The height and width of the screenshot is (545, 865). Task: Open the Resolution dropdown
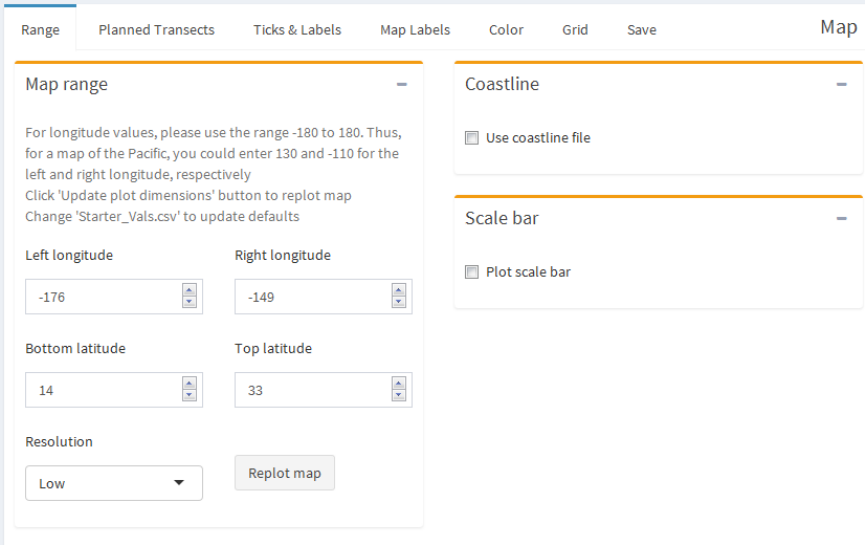(114, 483)
